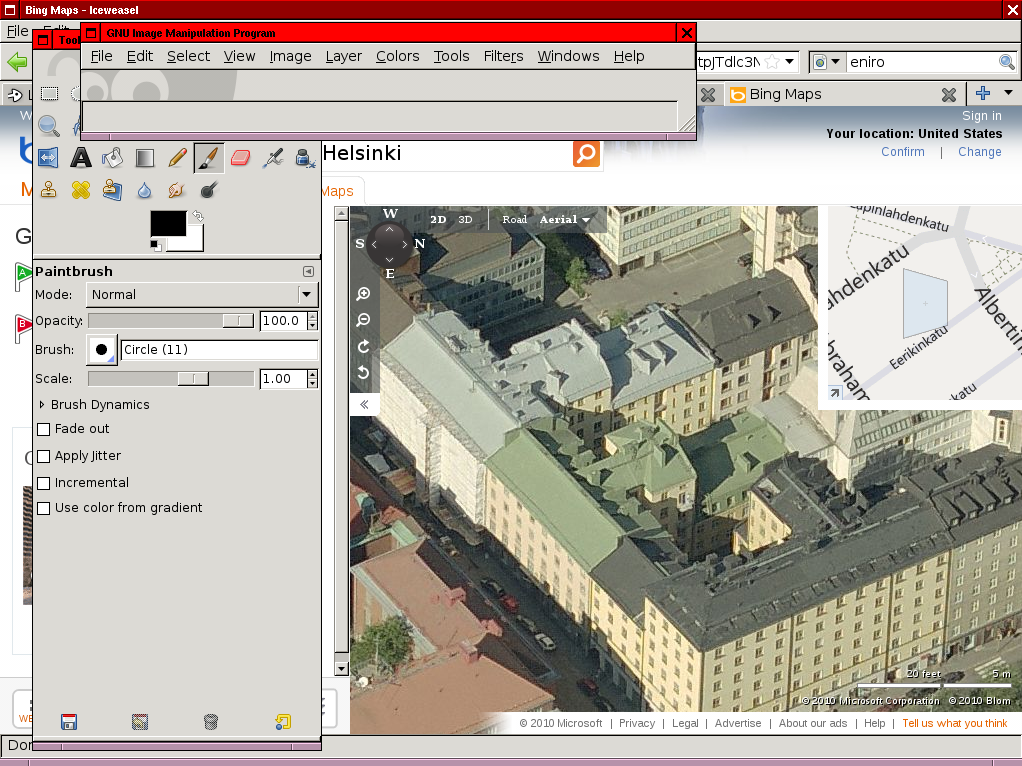Click the black foreground color swatch
Viewport: 1022px width, 766px height.
[168, 224]
